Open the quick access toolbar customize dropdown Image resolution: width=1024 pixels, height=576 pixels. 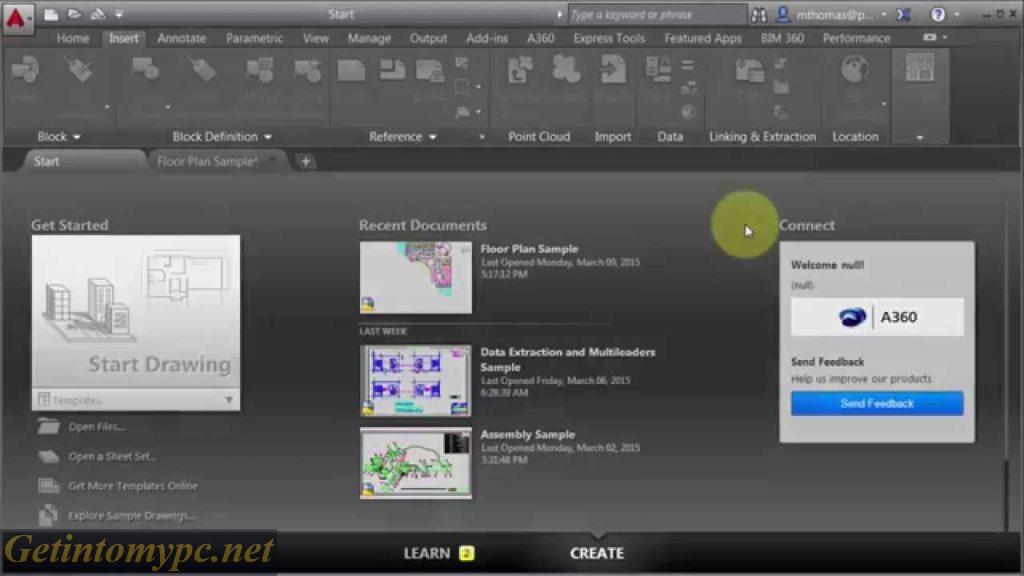[x=119, y=14]
